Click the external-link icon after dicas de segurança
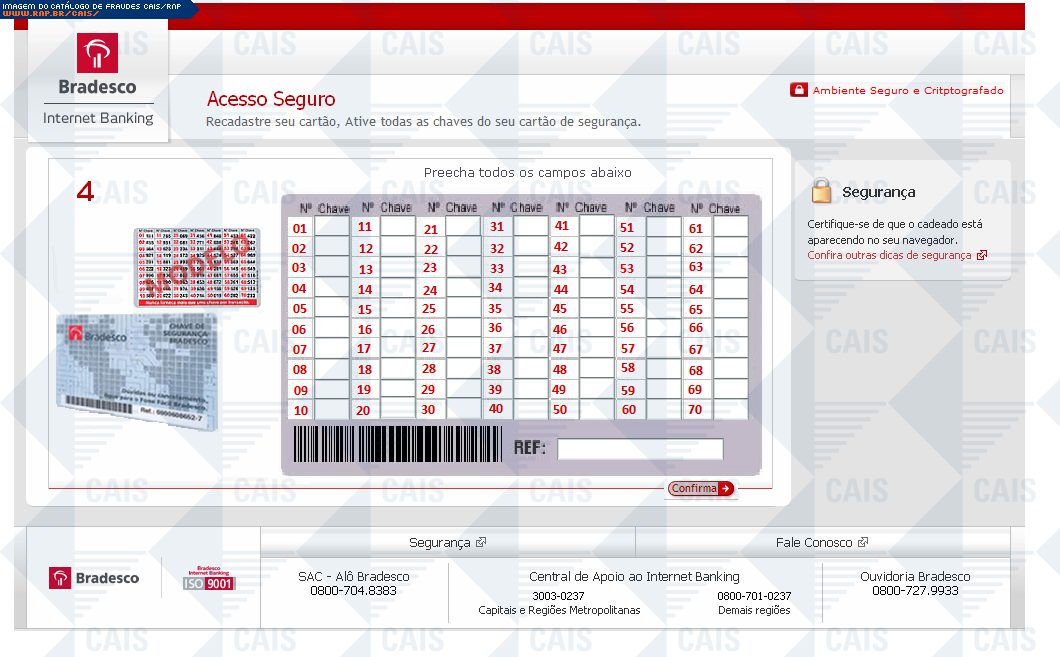 coord(982,255)
